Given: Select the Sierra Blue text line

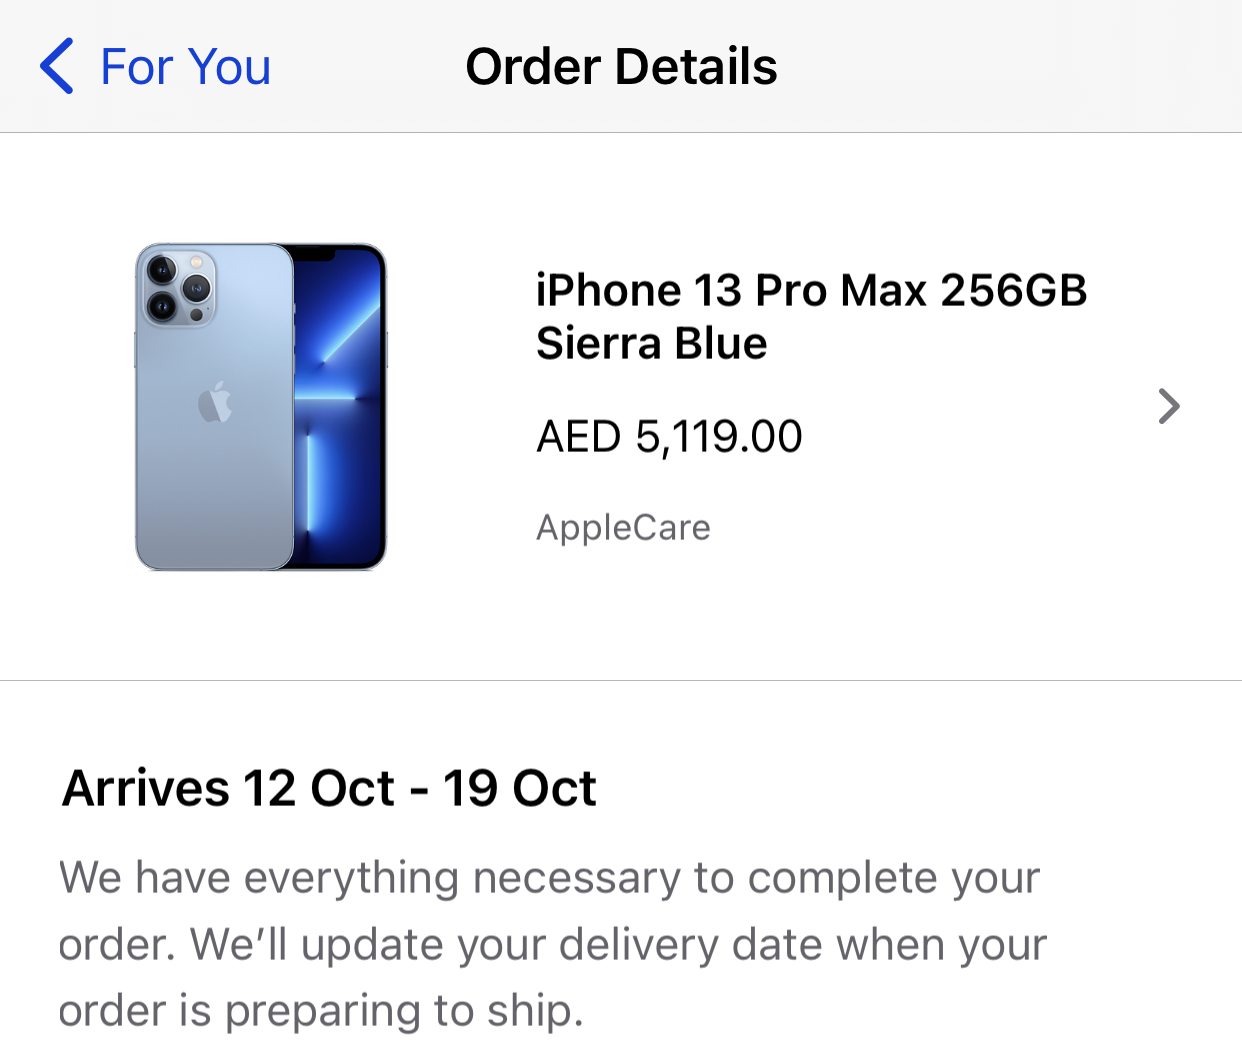Looking at the screenshot, I should 652,344.
